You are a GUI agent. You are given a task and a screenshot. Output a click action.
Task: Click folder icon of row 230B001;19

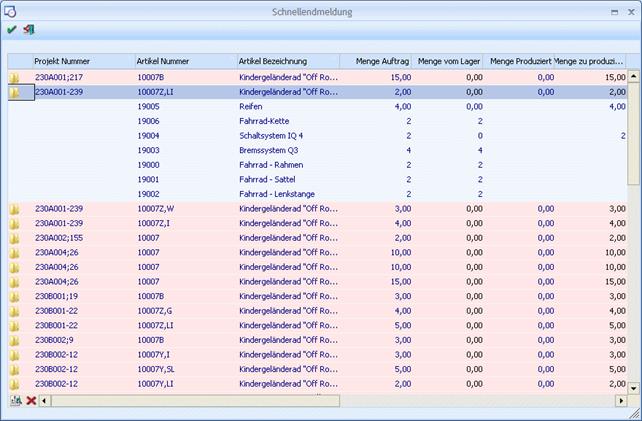pos(15,296)
